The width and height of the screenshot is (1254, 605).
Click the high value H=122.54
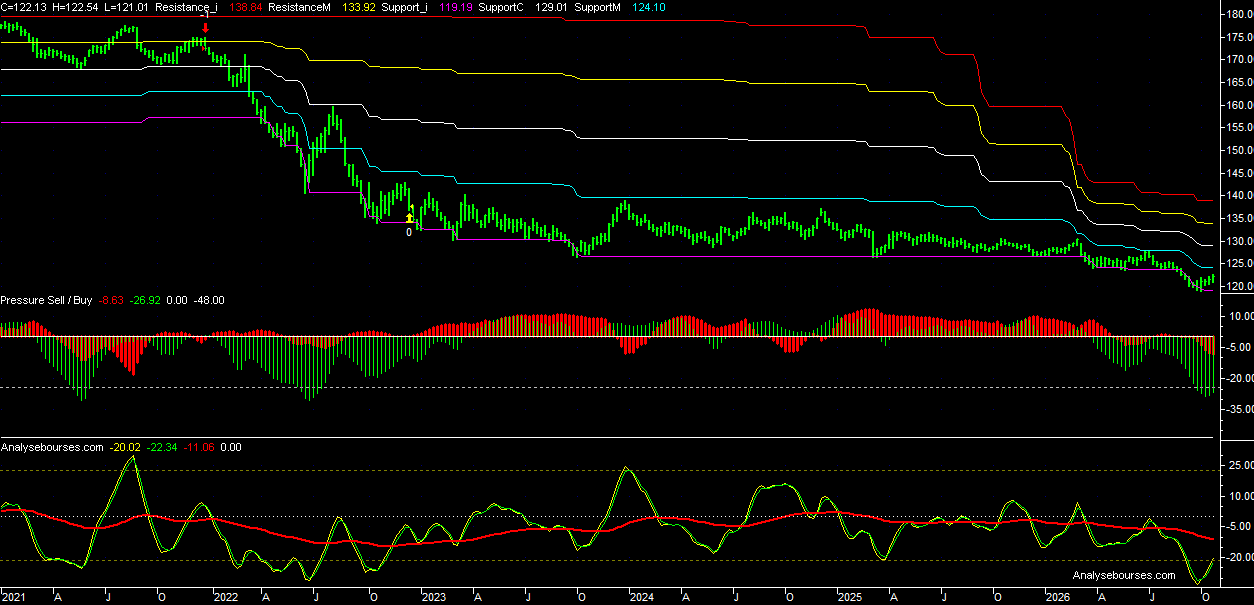[75, 7]
